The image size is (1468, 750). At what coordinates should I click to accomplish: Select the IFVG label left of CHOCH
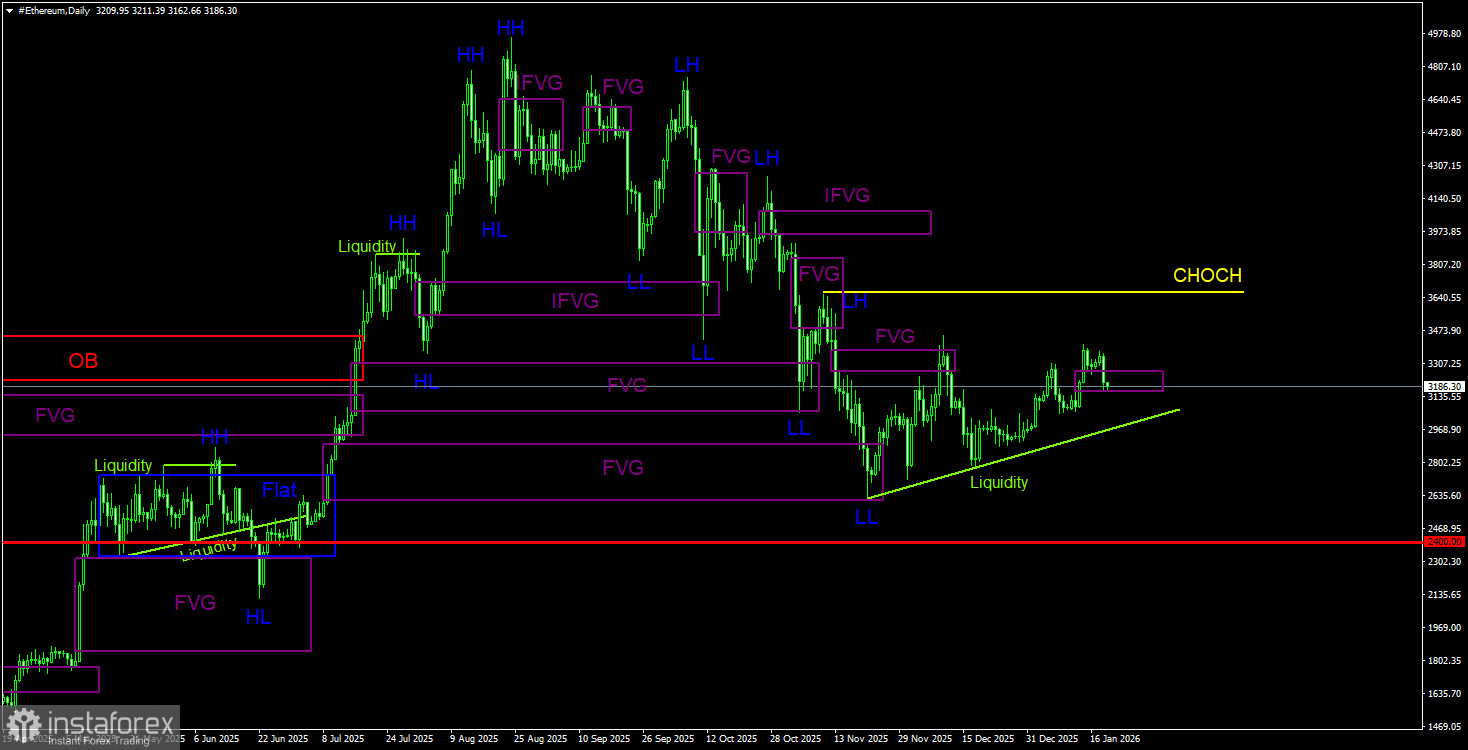point(847,195)
